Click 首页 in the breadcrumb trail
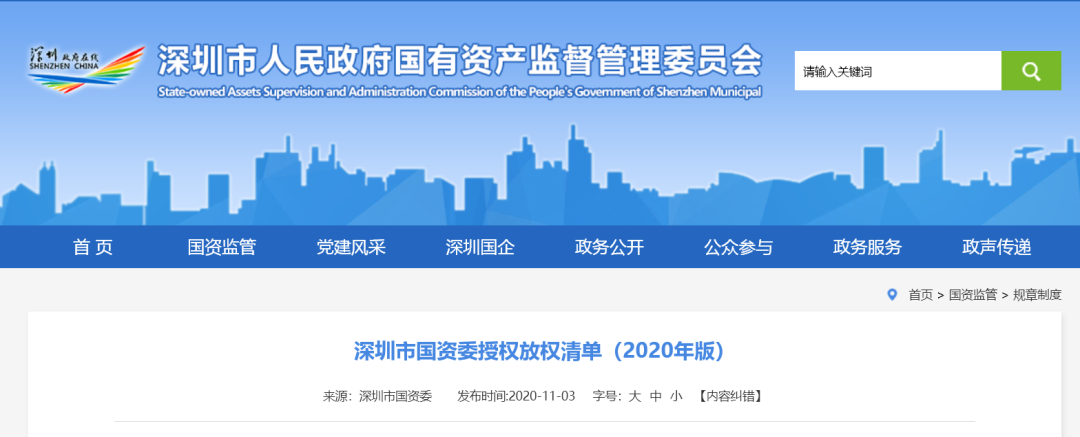1080x437 pixels. pyautogui.click(x=920, y=295)
